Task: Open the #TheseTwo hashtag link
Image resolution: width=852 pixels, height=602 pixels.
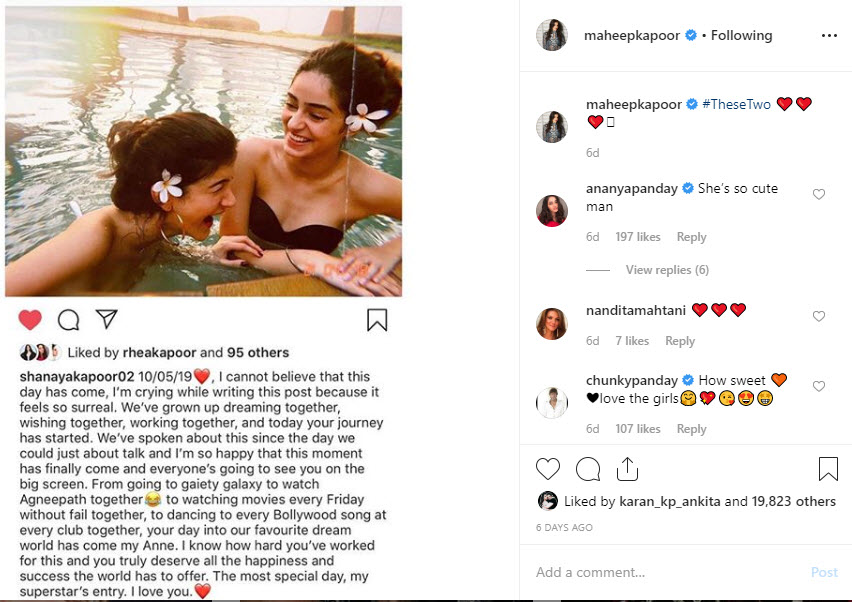Action: pos(738,104)
